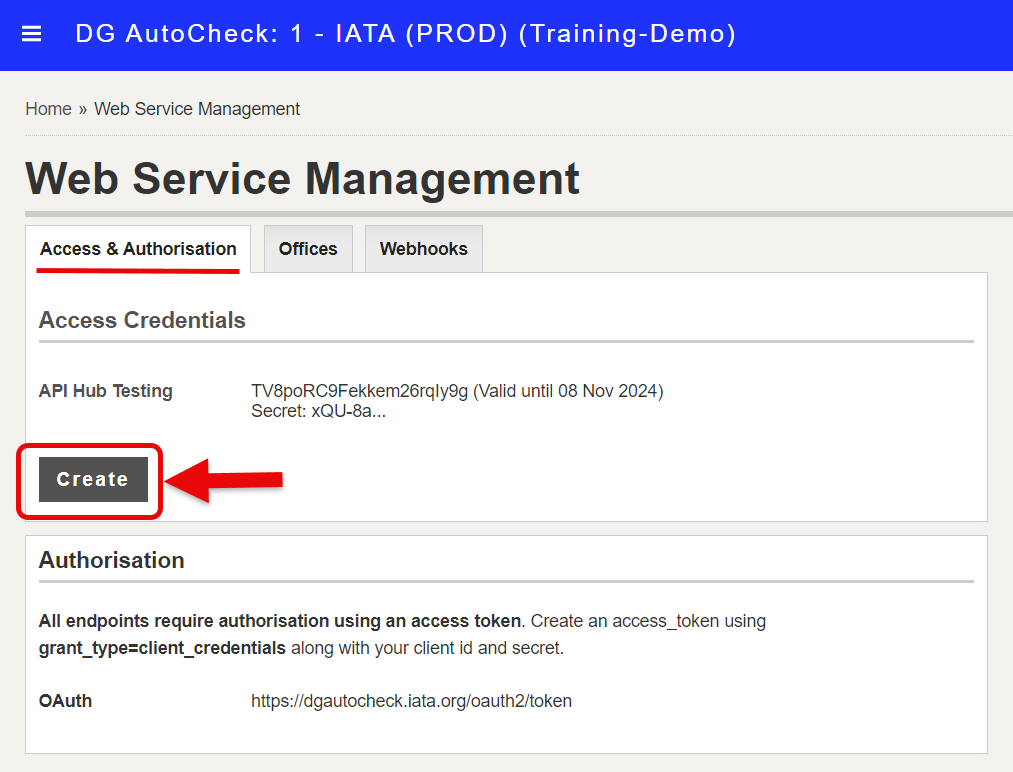The width and height of the screenshot is (1013, 772).
Task: Click grant_type=client_credentials text
Action: [162, 648]
